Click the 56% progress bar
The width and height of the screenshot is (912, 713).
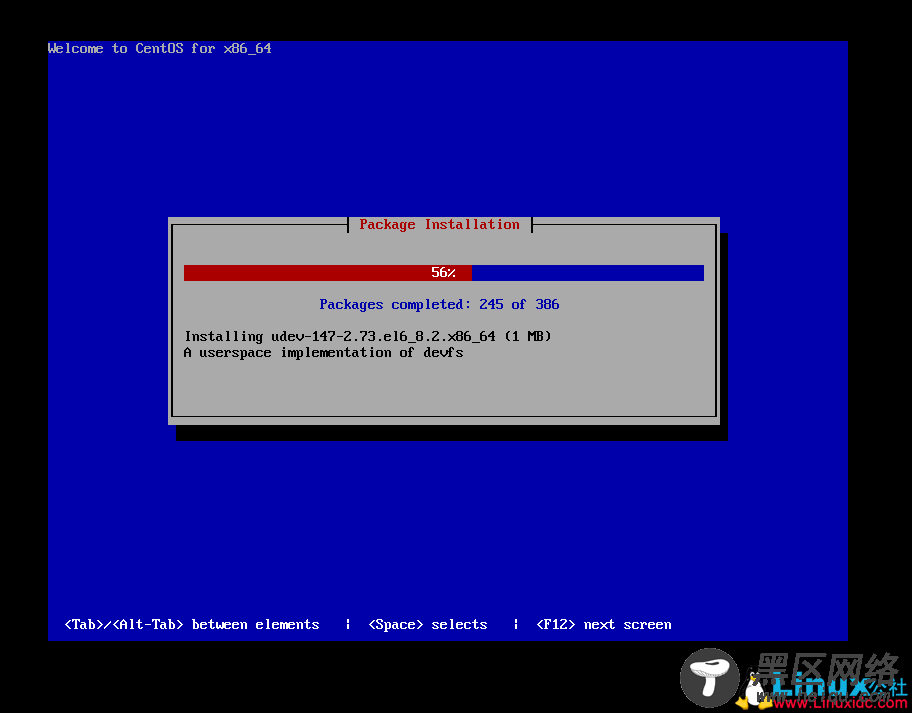444,273
